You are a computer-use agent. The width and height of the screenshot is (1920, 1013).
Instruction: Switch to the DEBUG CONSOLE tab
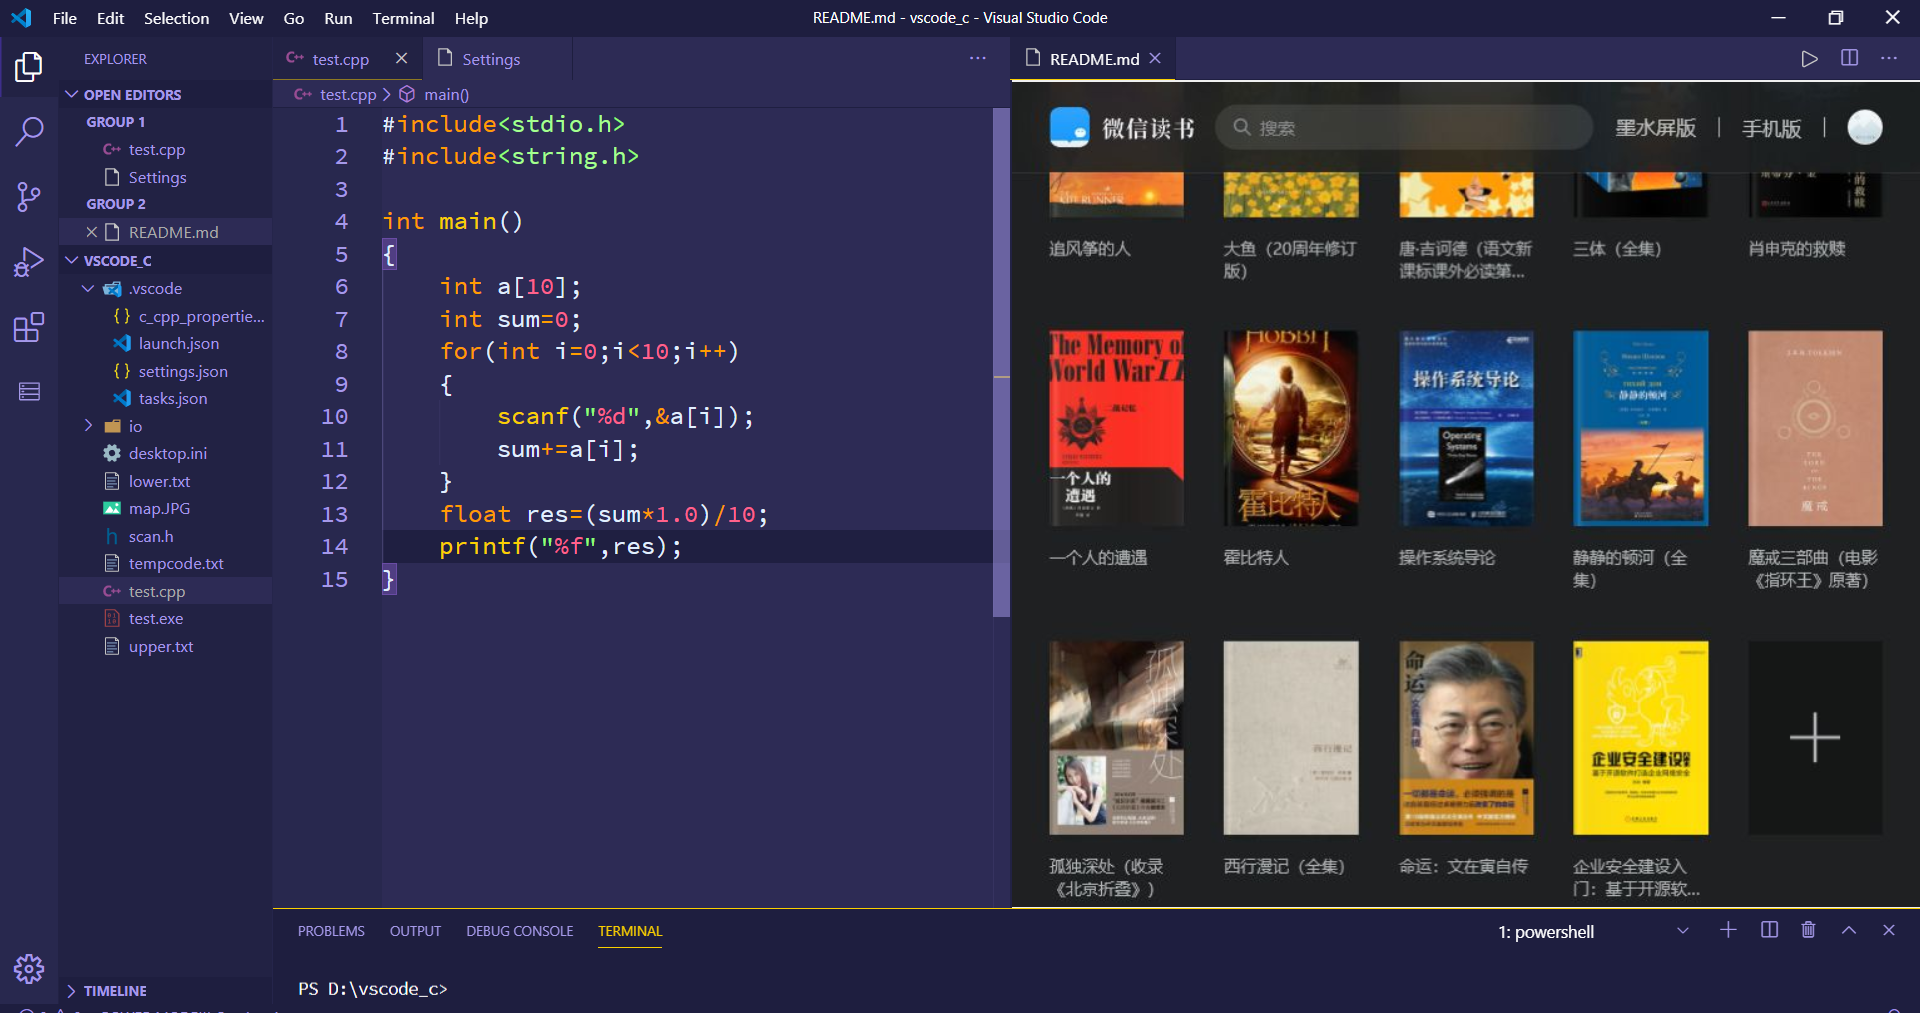[x=519, y=931]
